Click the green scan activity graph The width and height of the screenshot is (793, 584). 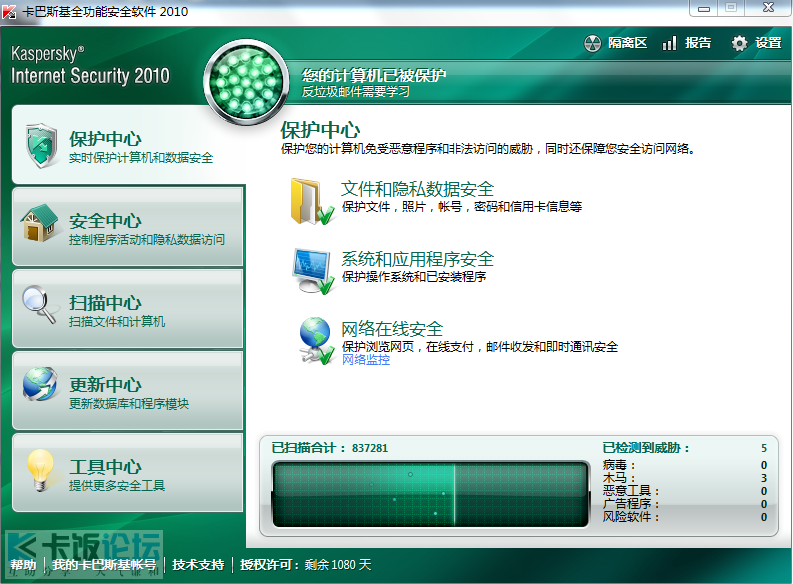coord(431,494)
